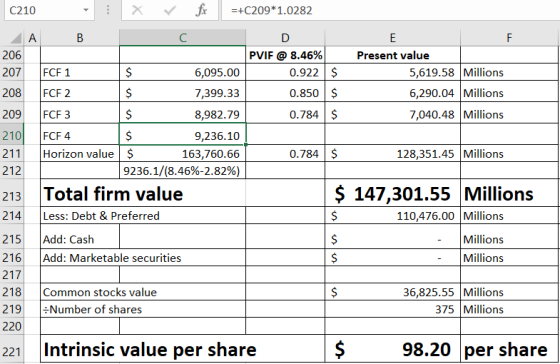The height and width of the screenshot is (364, 560).
Task: Select row 218 header
Action: [12, 292]
